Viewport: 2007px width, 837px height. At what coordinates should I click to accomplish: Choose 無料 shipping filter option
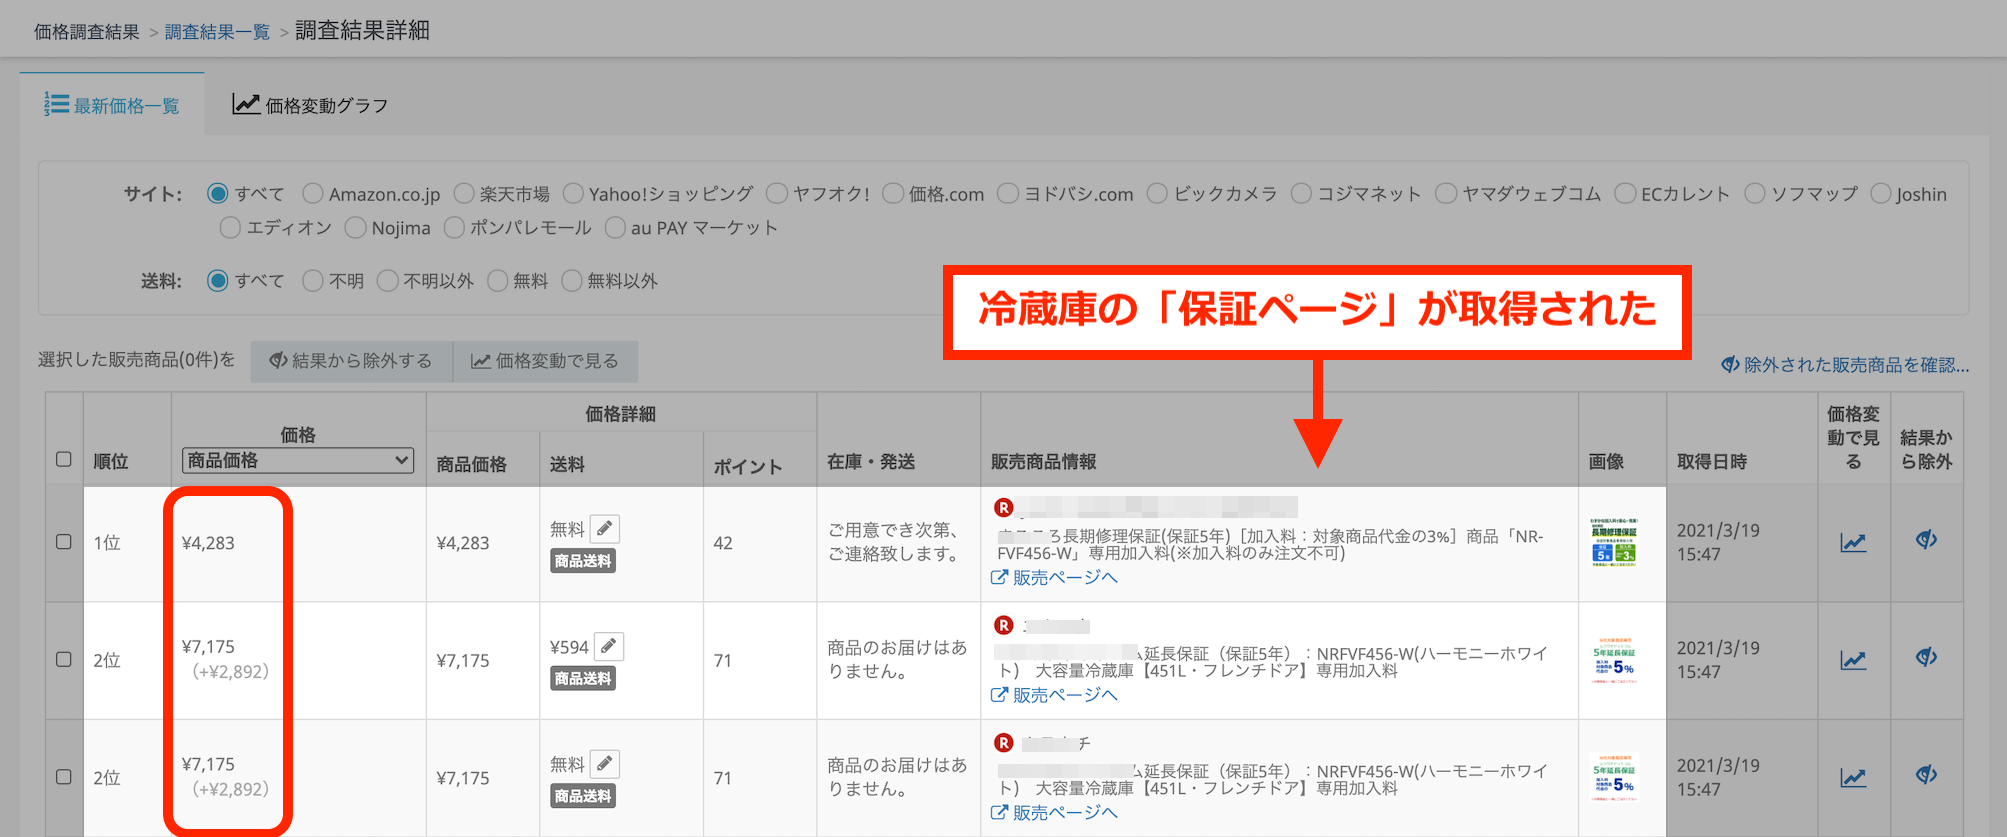(x=498, y=281)
